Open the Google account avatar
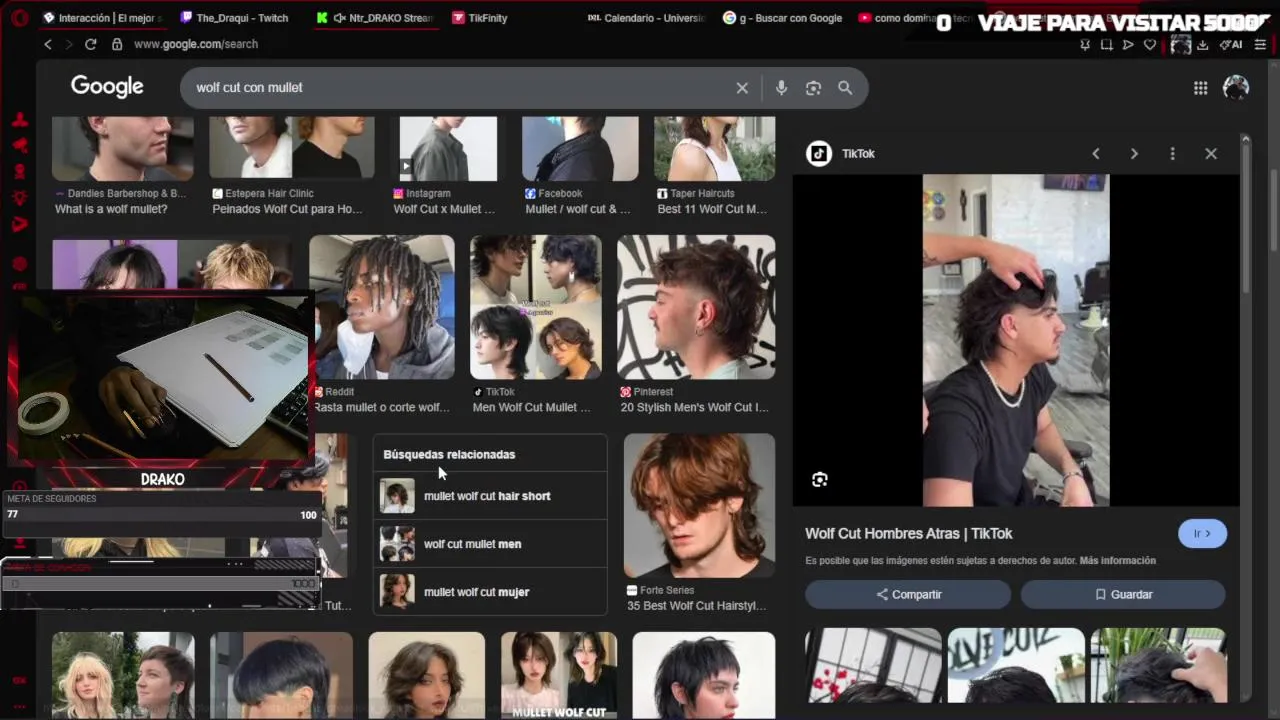 [x=1236, y=88]
